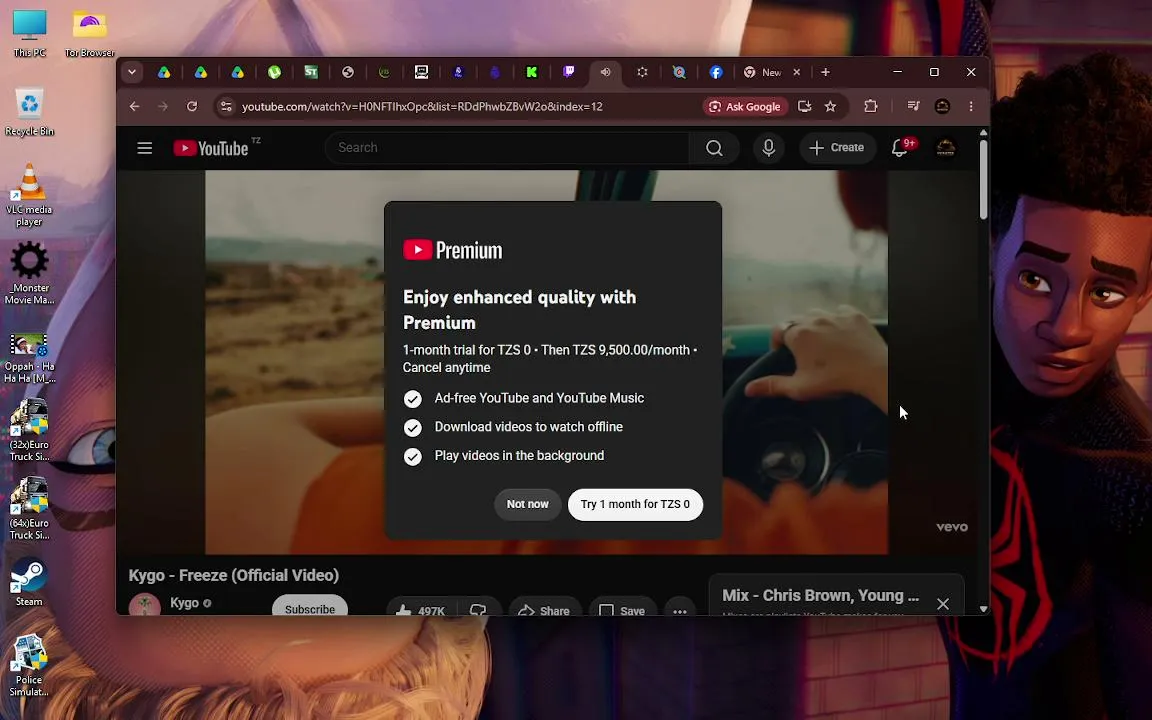The width and height of the screenshot is (1152, 720).
Task: Focus the YouTube search field
Action: click(x=507, y=148)
